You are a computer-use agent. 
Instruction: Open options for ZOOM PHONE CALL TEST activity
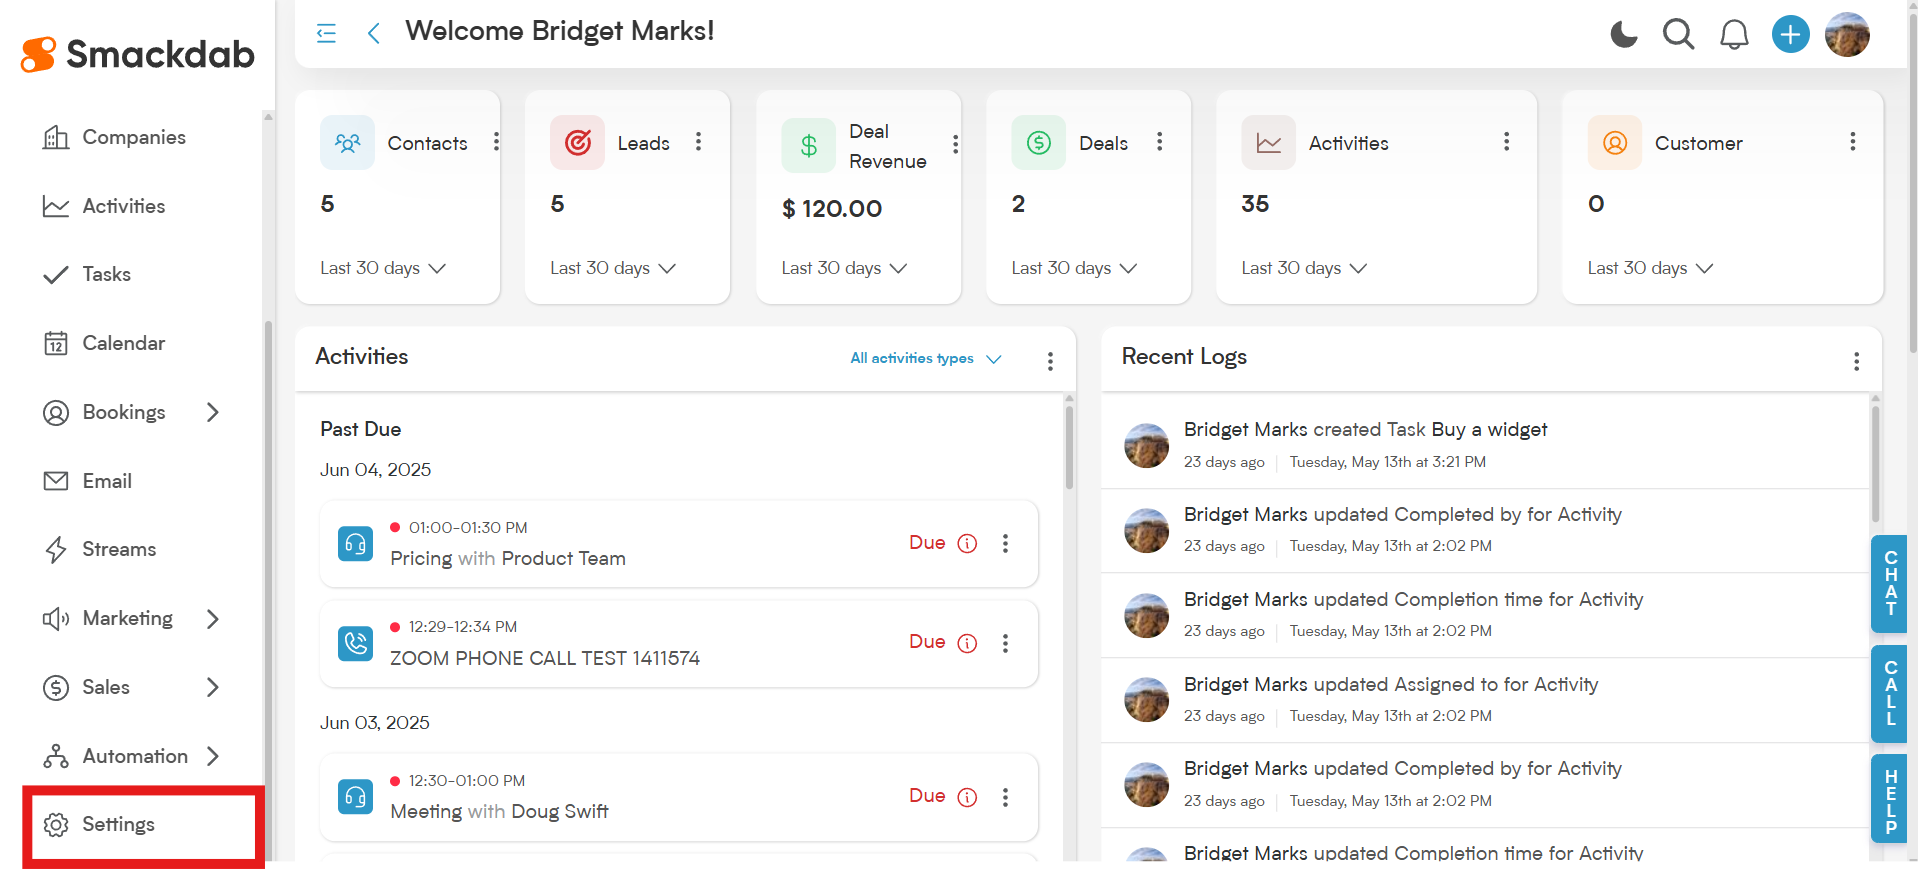point(1005,643)
